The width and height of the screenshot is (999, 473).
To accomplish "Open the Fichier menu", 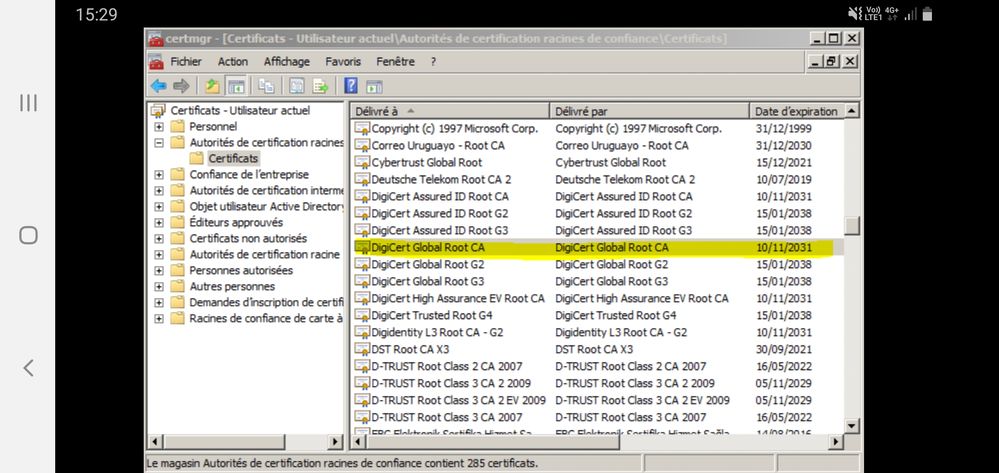I will [x=187, y=62].
